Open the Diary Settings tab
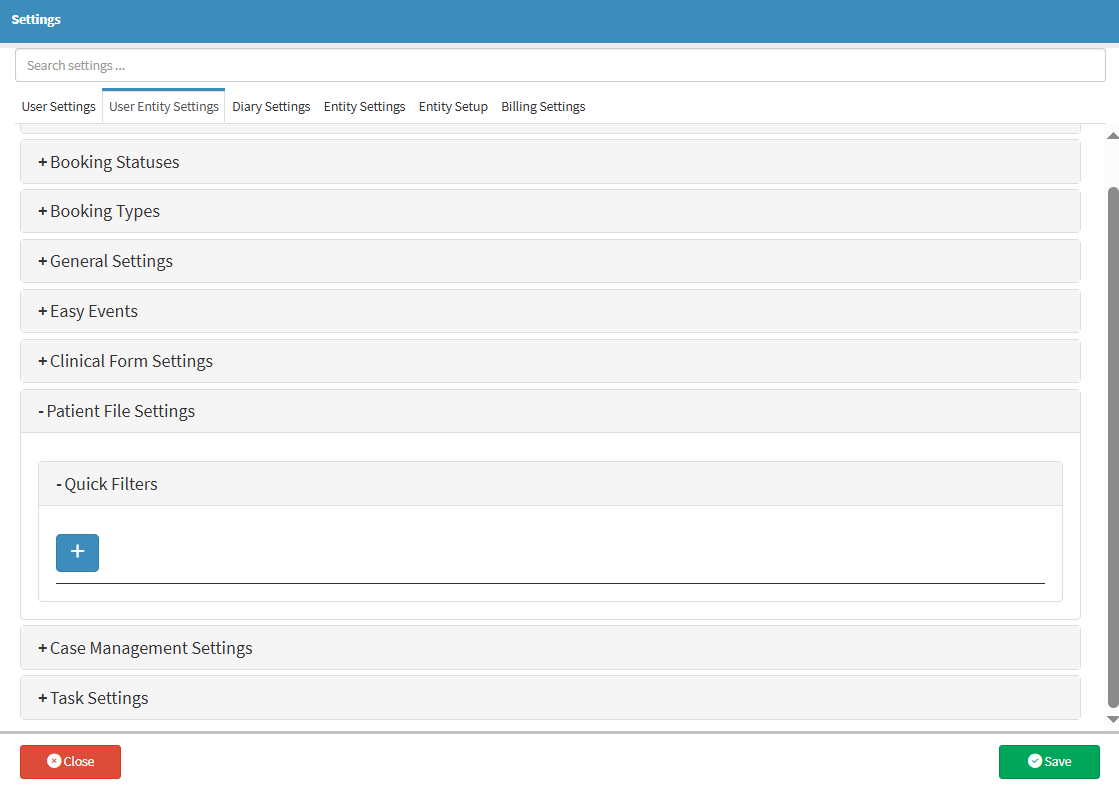Screen dimensions: 1119x790 (271, 107)
